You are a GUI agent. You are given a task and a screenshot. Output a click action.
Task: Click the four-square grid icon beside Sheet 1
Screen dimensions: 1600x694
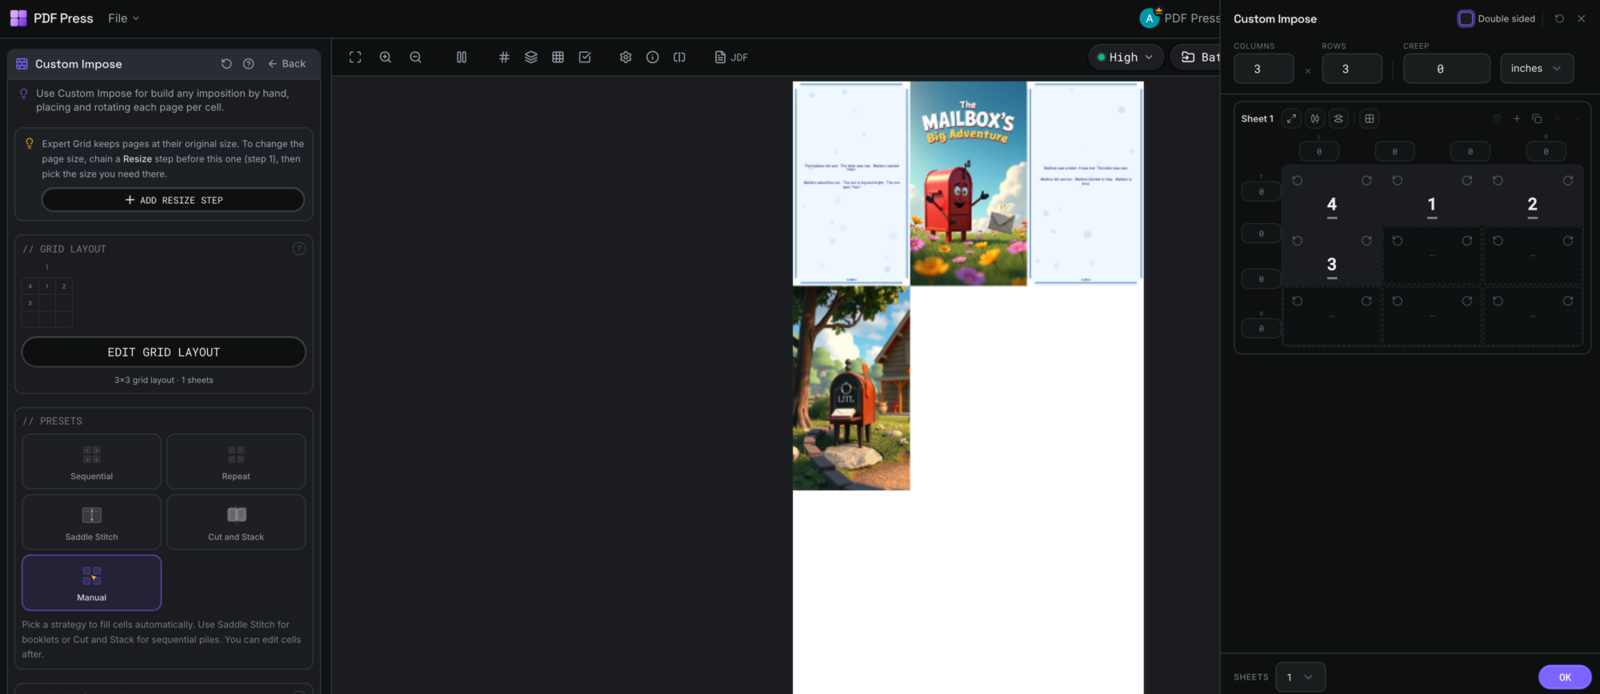1369,119
